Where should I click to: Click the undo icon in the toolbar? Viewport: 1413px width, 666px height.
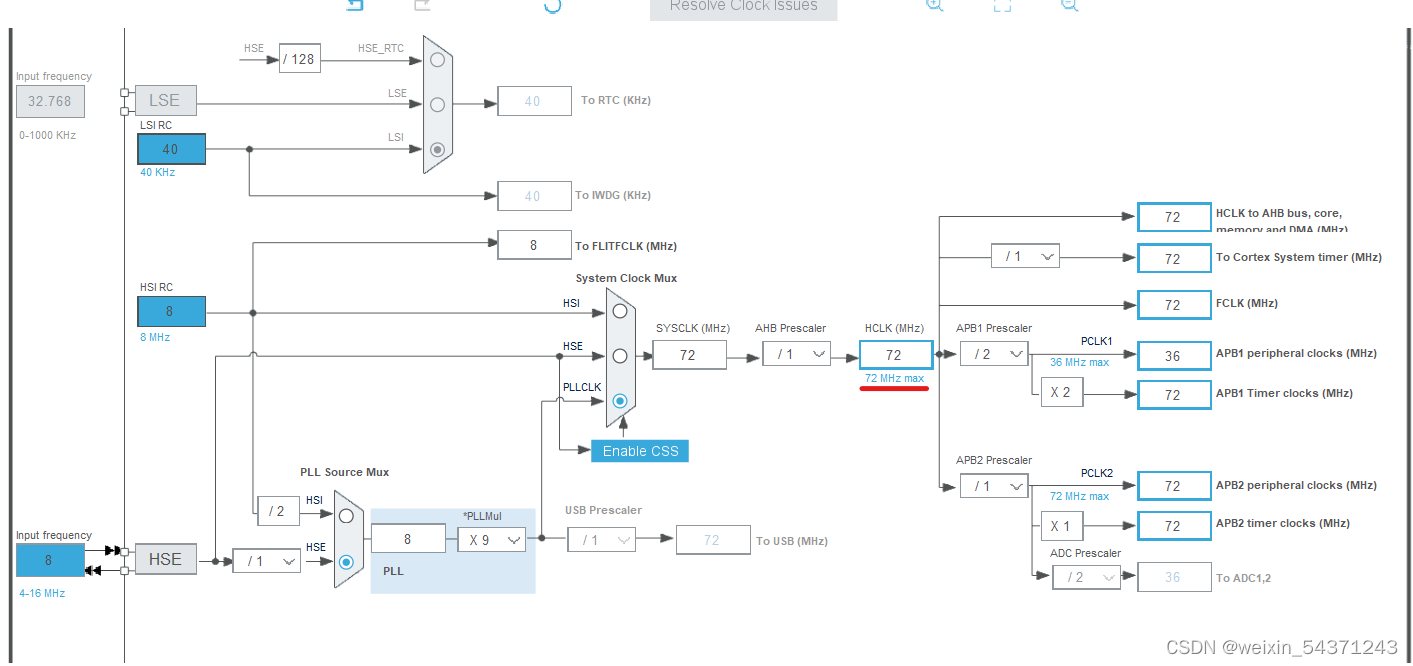(x=353, y=6)
